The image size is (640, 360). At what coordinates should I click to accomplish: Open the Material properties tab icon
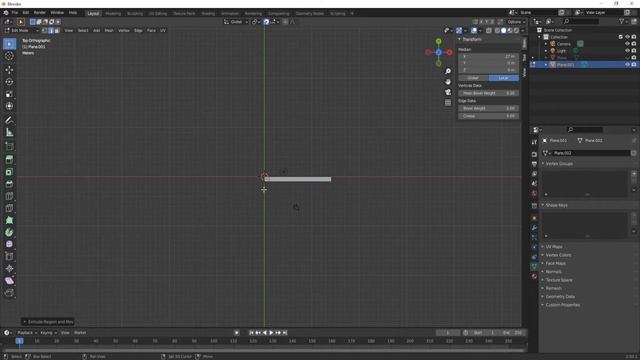[534, 276]
